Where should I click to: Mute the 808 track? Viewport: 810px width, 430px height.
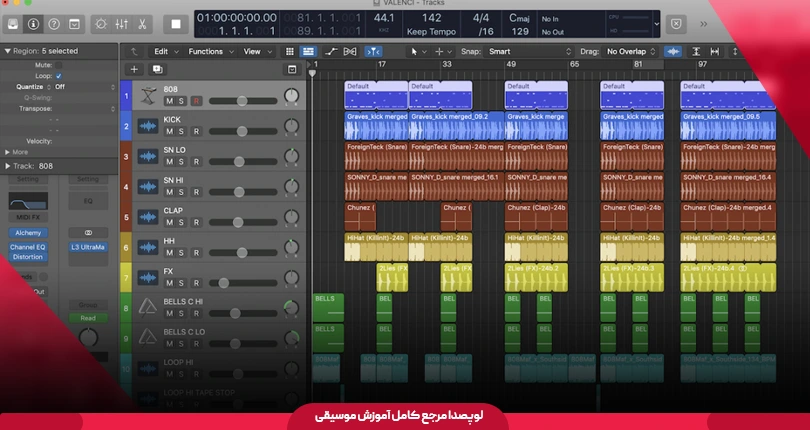point(169,101)
